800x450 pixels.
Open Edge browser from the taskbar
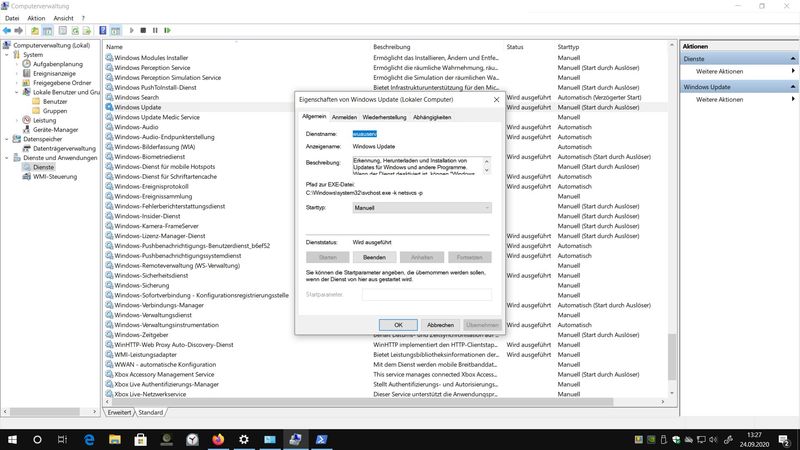[89, 439]
